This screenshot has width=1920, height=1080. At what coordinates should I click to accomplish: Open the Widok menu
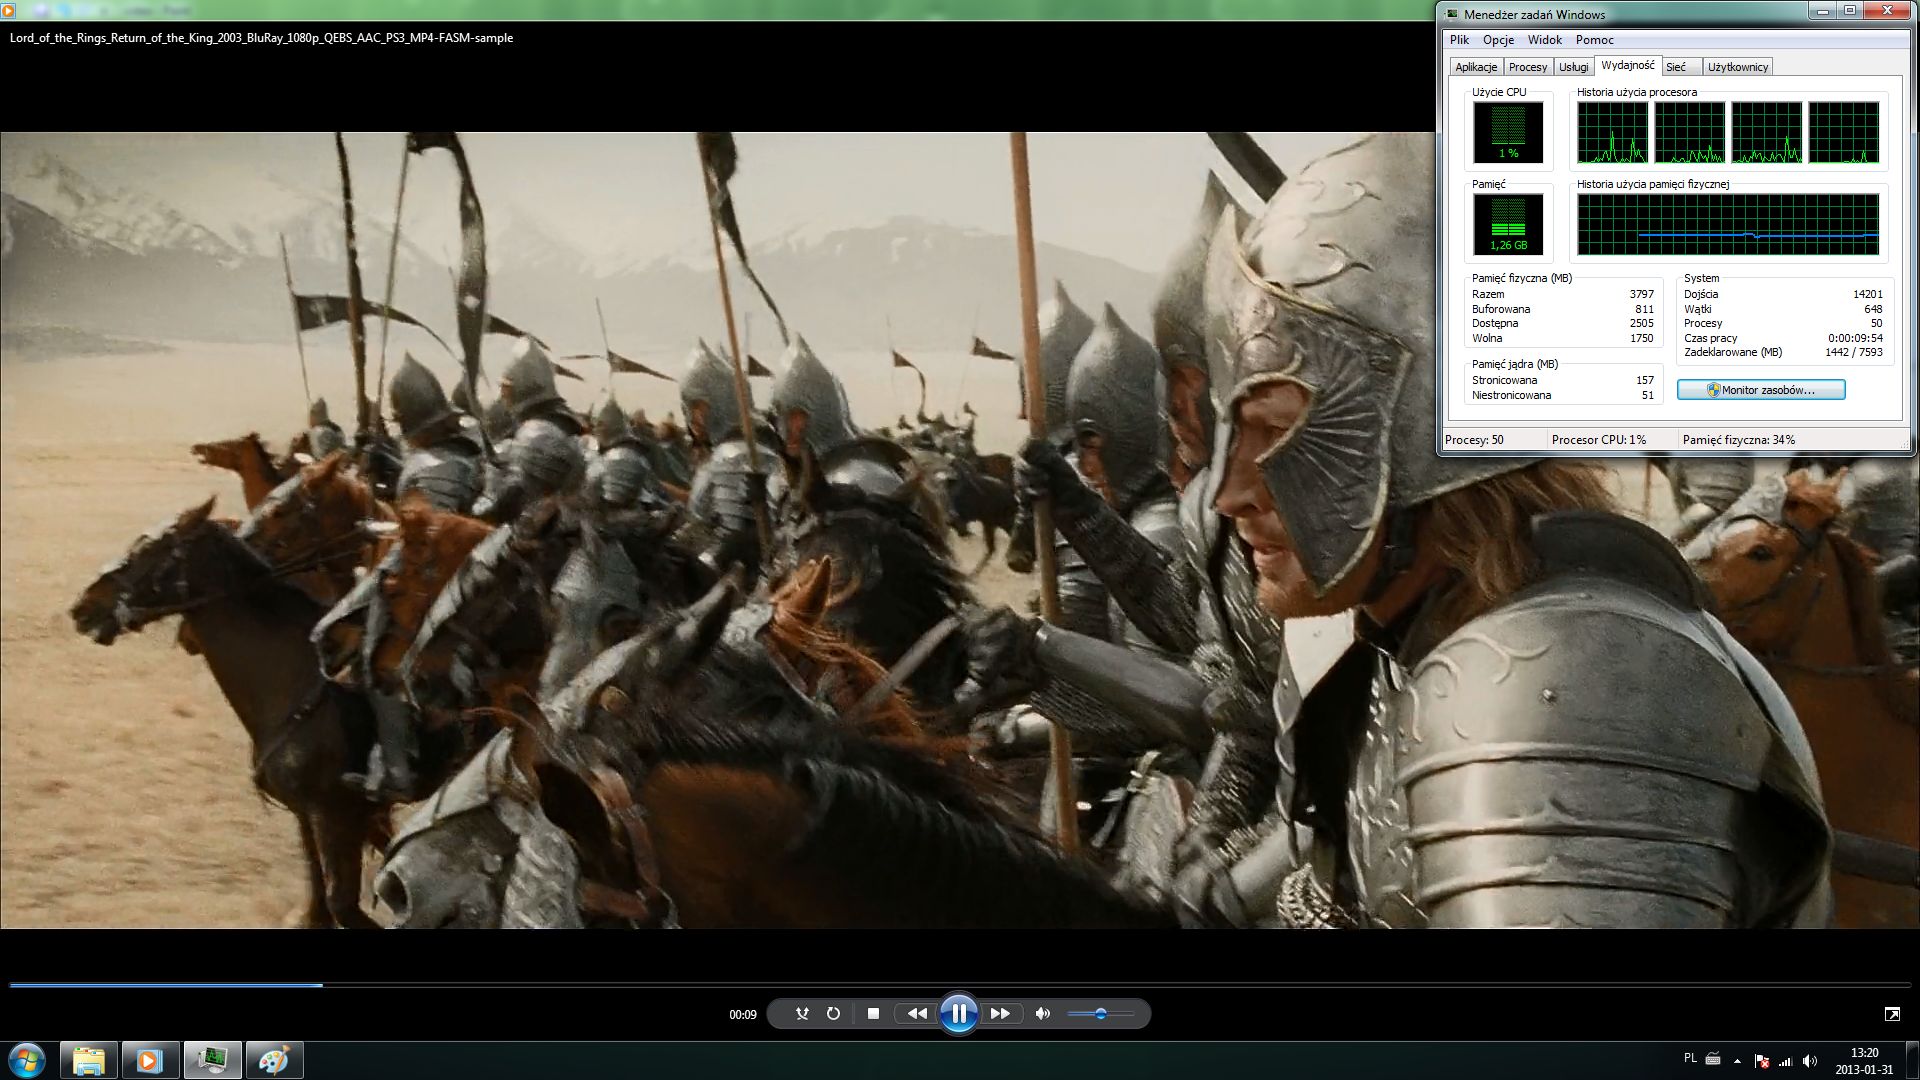point(1544,40)
